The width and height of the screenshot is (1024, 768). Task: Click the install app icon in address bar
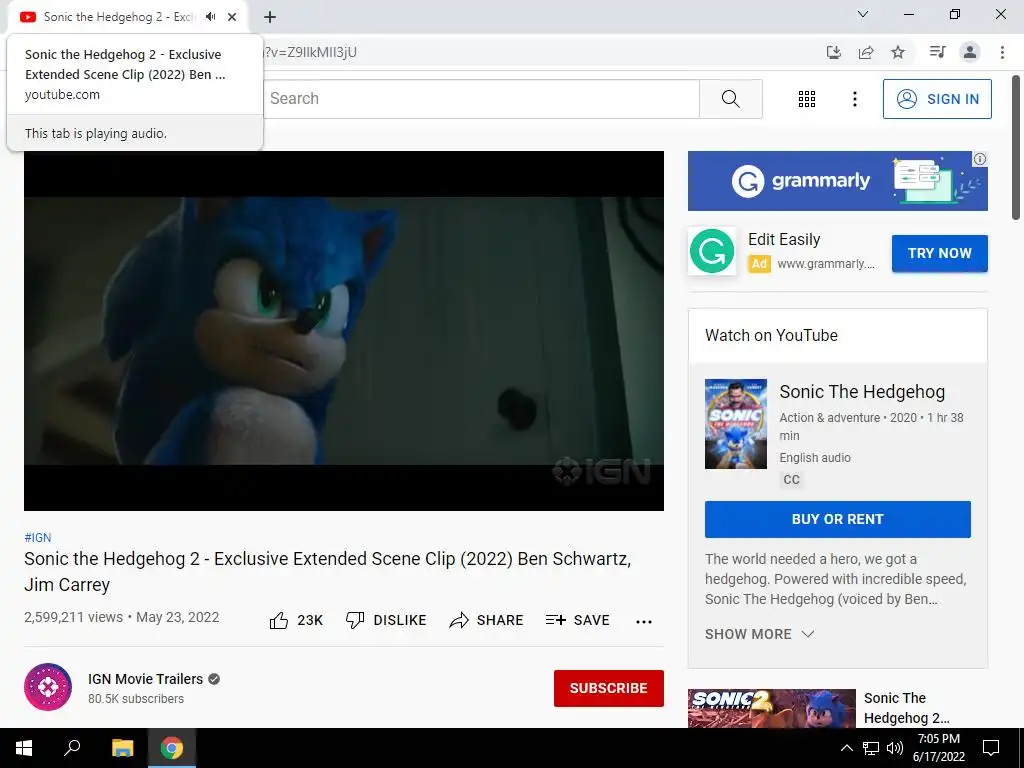[833, 52]
